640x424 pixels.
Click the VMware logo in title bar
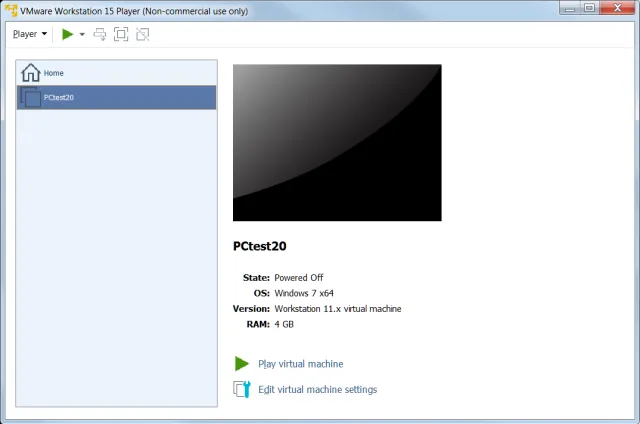11,10
